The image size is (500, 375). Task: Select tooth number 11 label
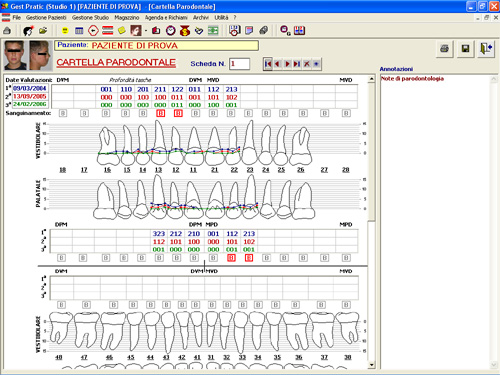pyautogui.click(x=193, y=170)
